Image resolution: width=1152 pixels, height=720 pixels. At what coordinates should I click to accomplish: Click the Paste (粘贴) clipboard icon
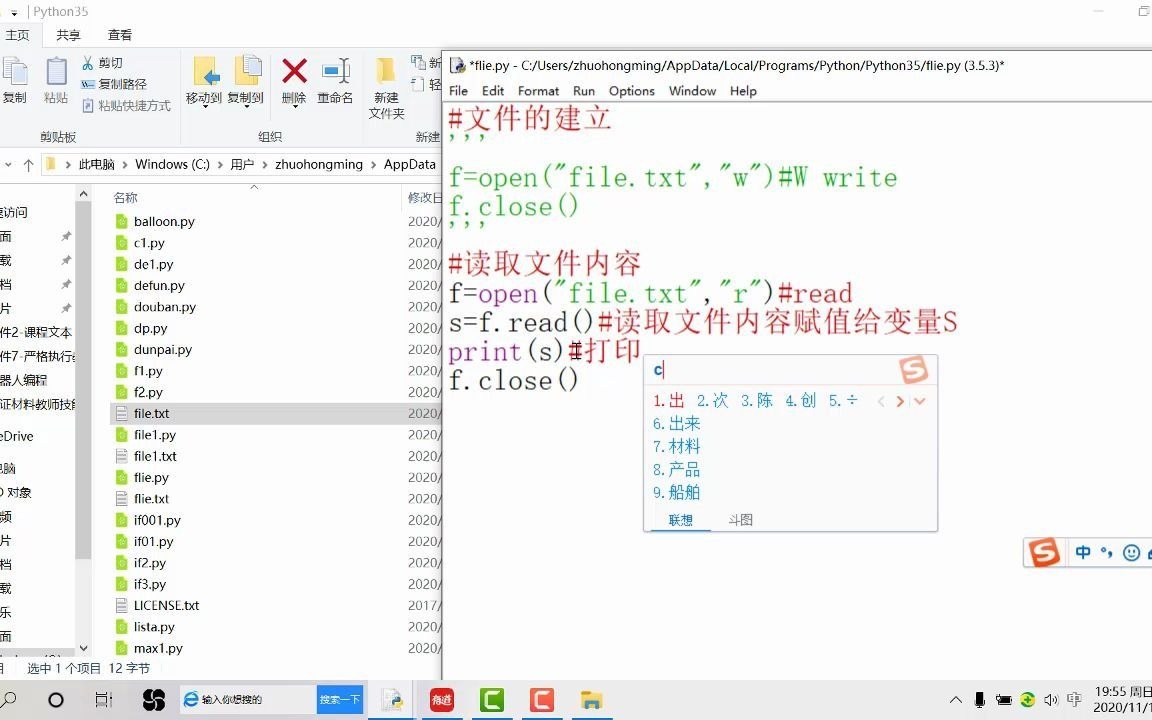[56, 72]
